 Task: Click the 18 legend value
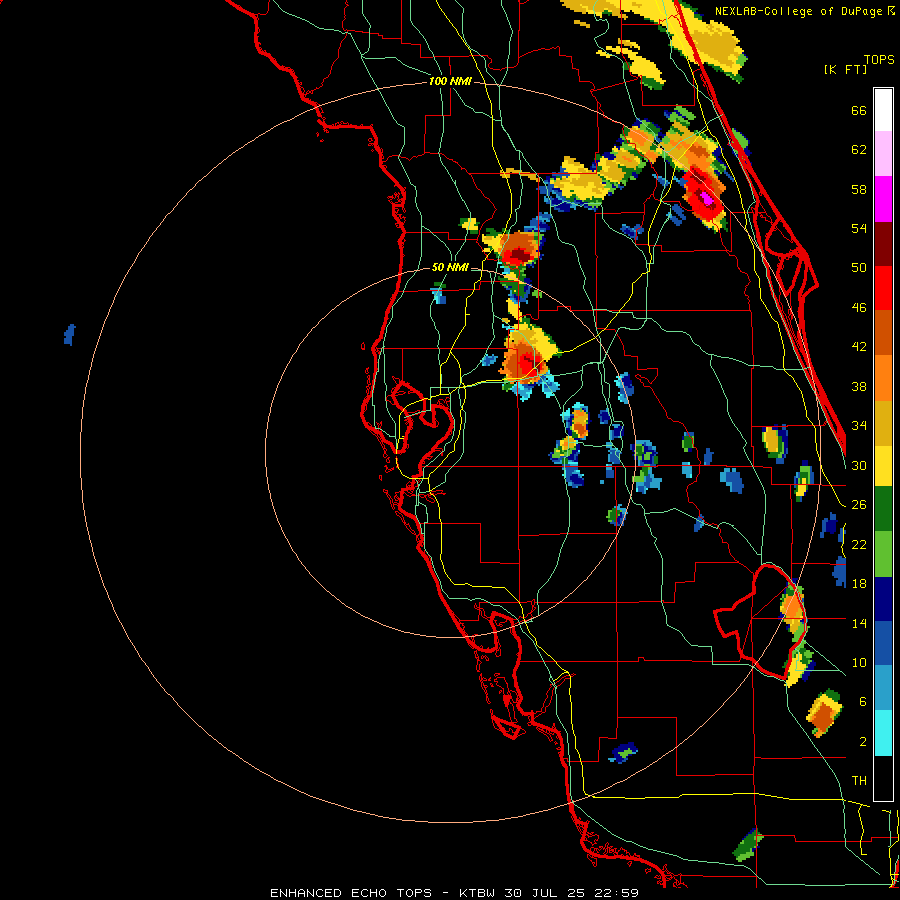[859, 584]
